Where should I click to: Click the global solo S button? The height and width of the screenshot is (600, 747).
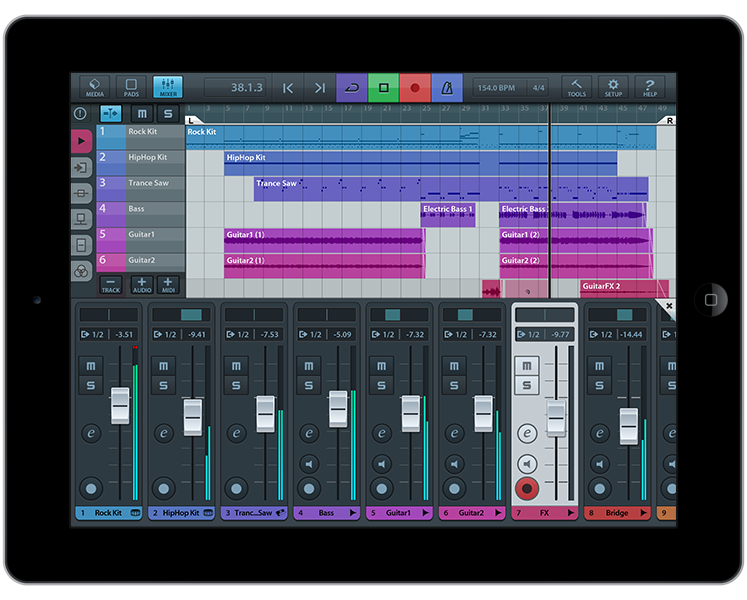point(168,113)
